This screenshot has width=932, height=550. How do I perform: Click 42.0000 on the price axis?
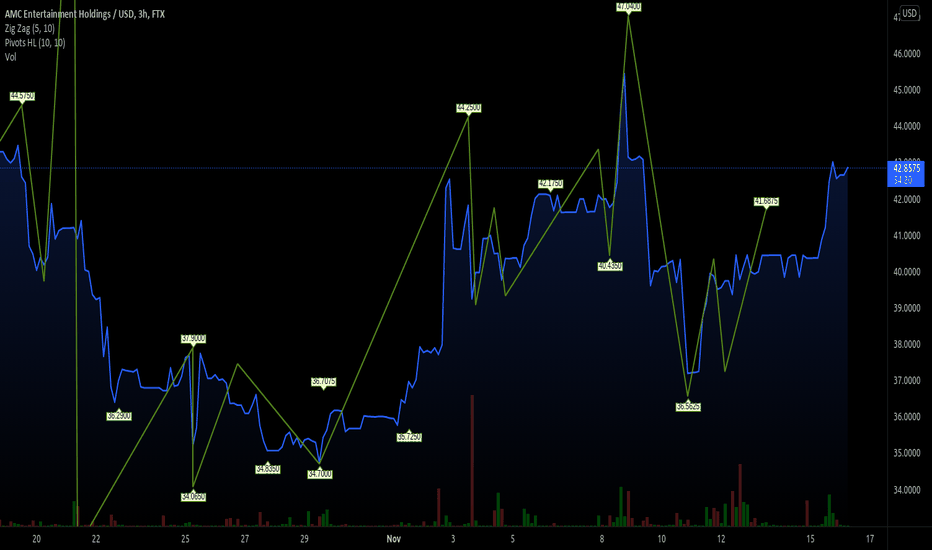tap(906, 199)
